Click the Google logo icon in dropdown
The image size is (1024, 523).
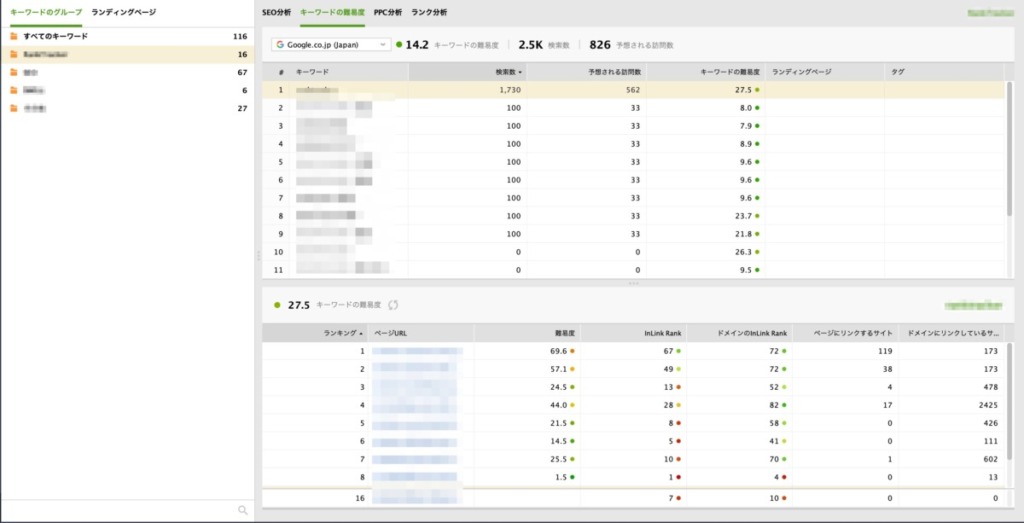[280, 45]
